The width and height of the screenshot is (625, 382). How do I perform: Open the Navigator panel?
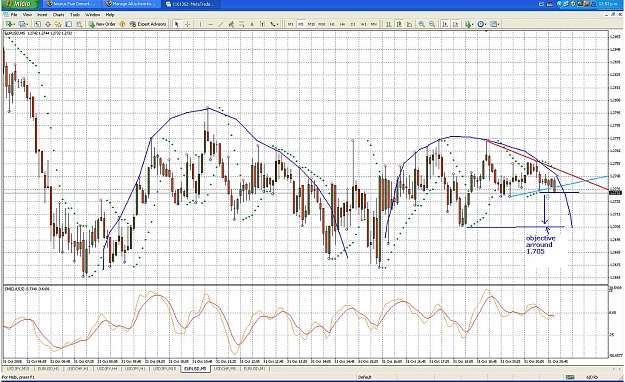click(x=58, y=24)
